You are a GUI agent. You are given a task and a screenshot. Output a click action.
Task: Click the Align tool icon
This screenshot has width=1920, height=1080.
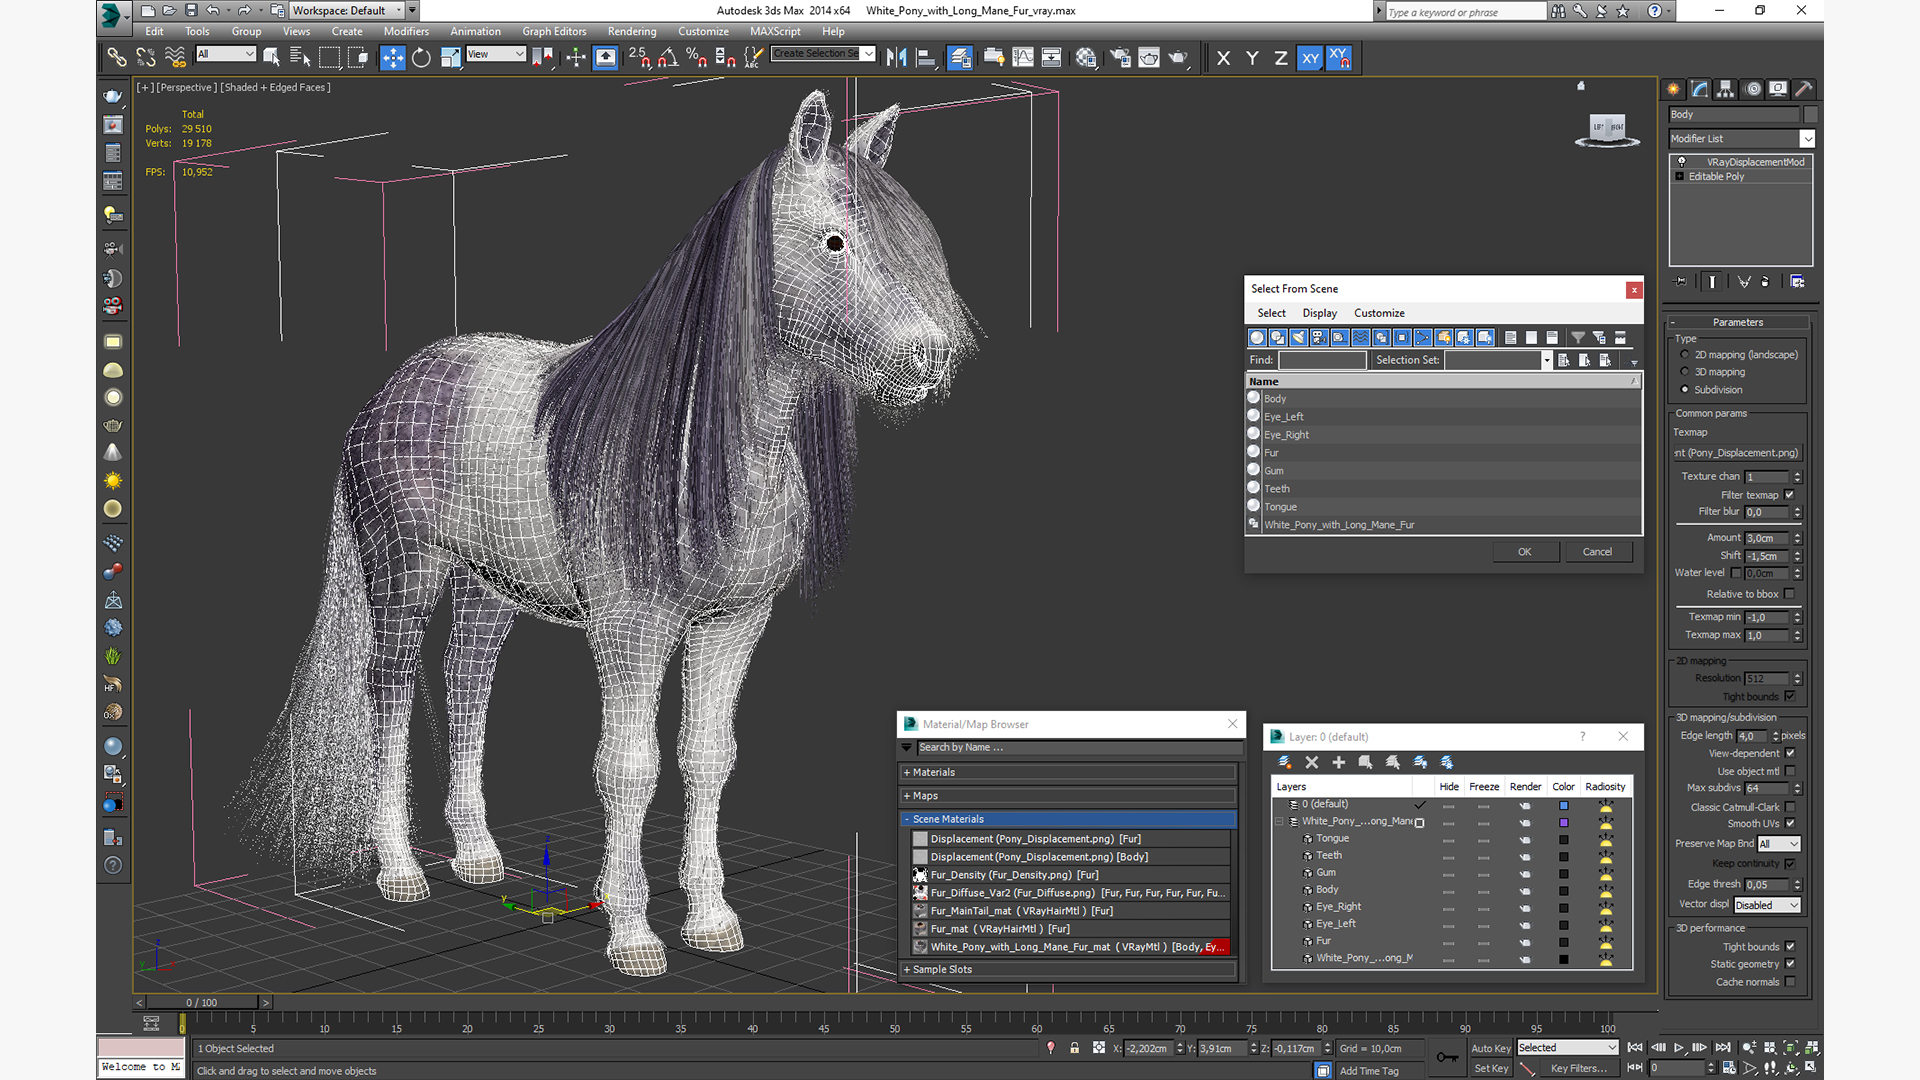click(x=926, y=58)
